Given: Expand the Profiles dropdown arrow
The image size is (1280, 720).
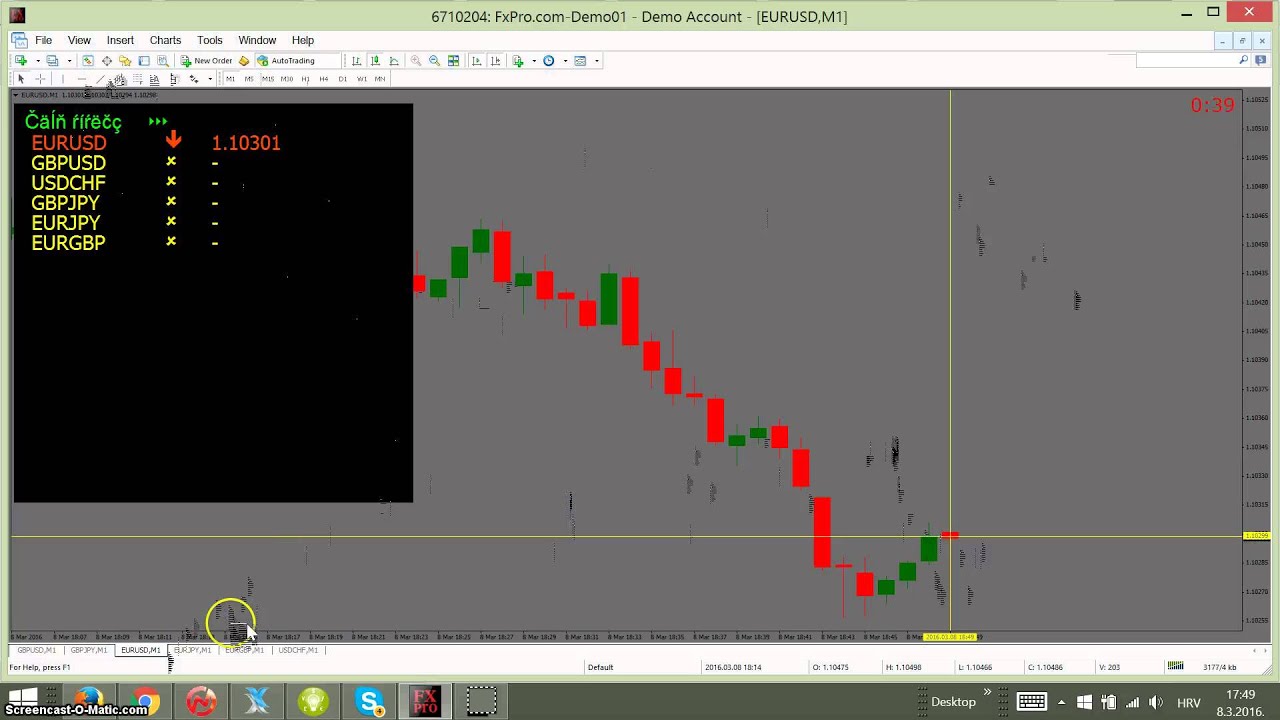Looking at the screenshot, I should [x=69, y=61].
